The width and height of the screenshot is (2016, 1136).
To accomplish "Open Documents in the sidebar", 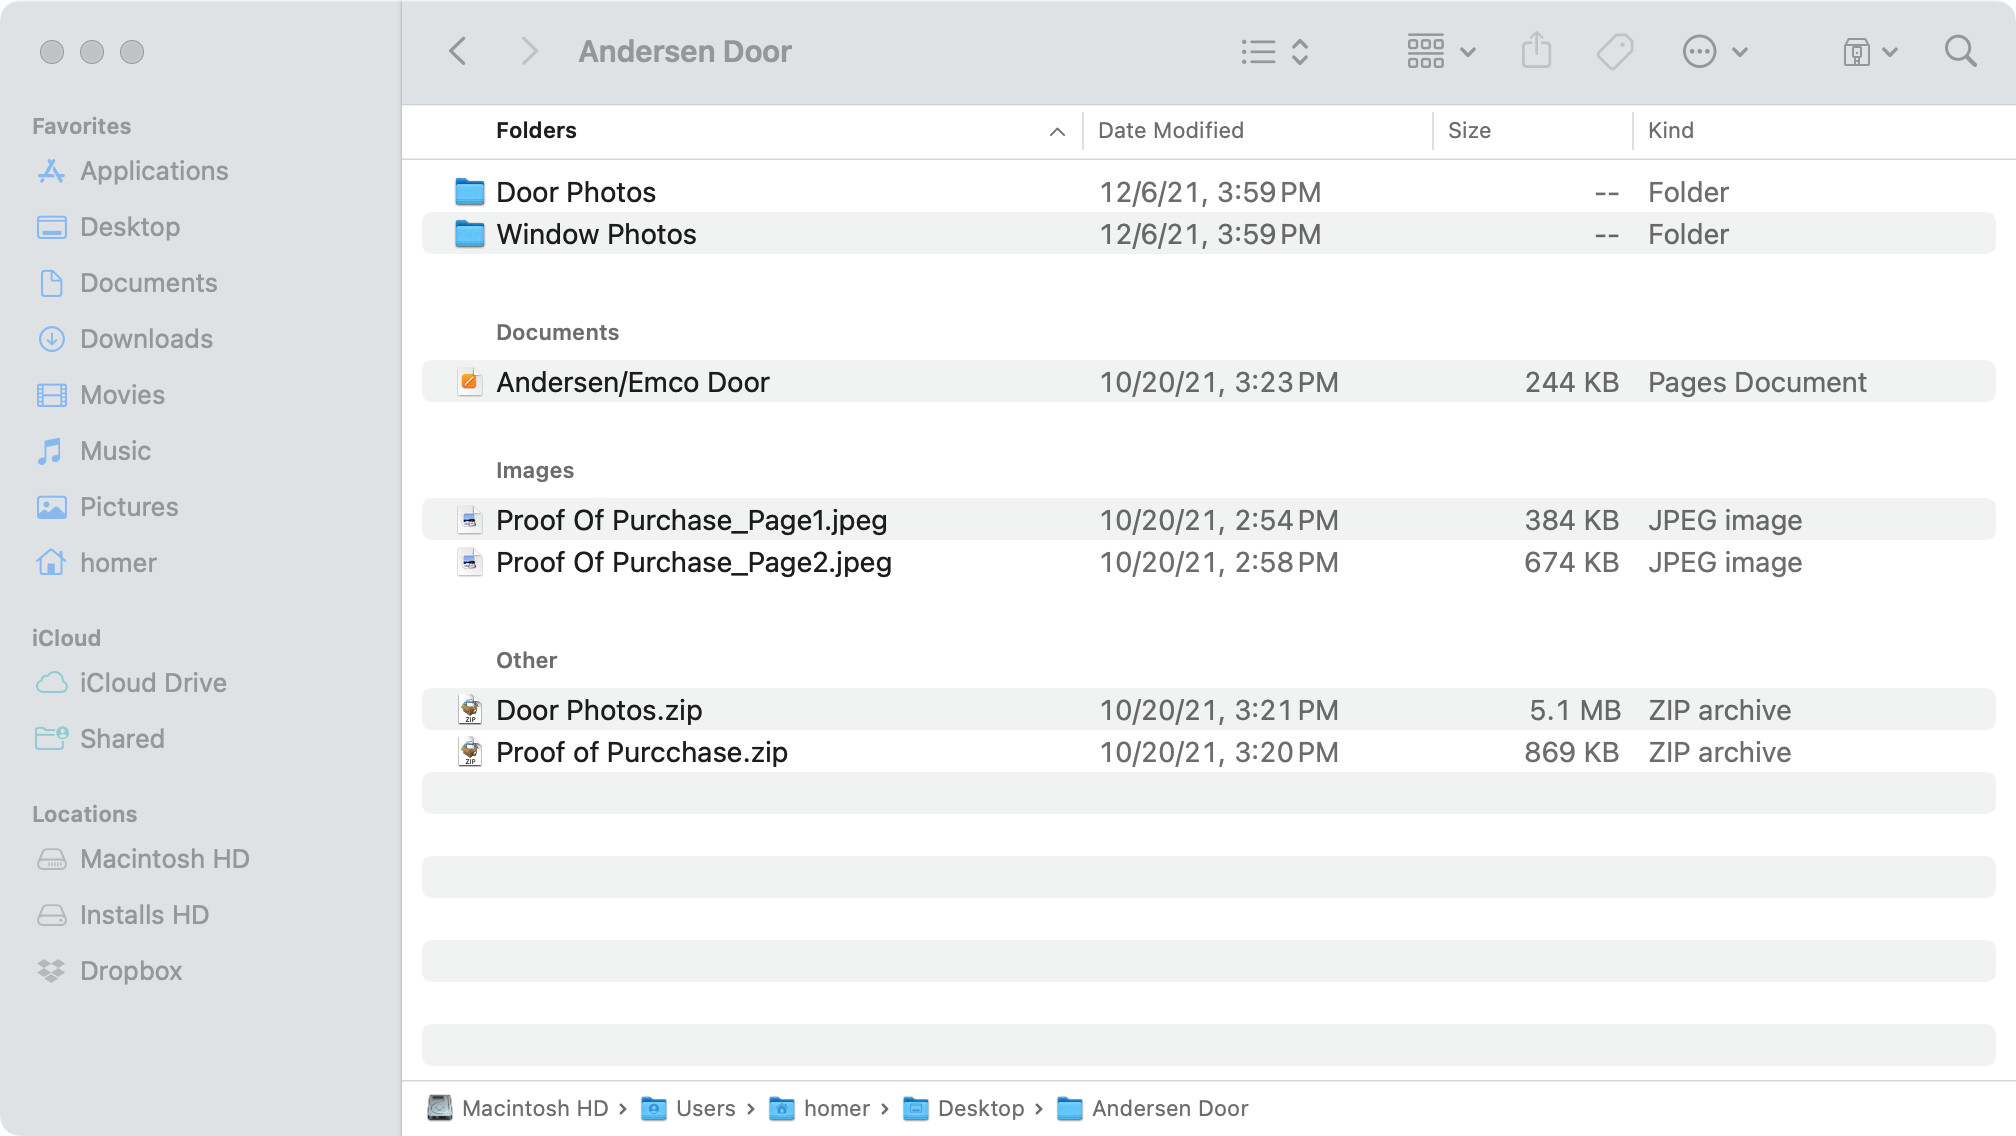I will pyautogui.click(x=148, y=283).
